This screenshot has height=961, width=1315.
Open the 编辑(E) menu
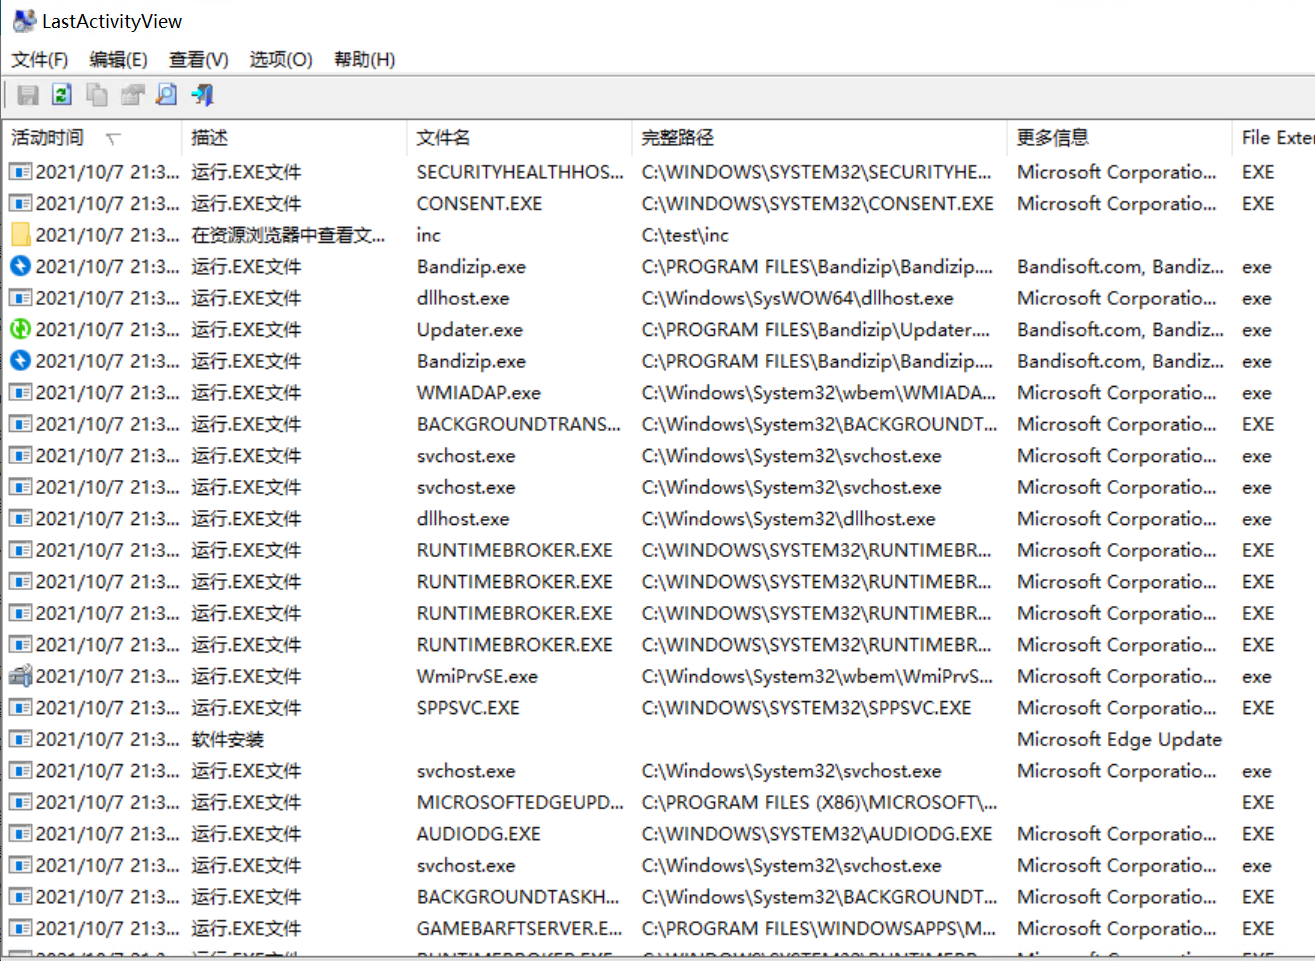[x=118, y=60]
